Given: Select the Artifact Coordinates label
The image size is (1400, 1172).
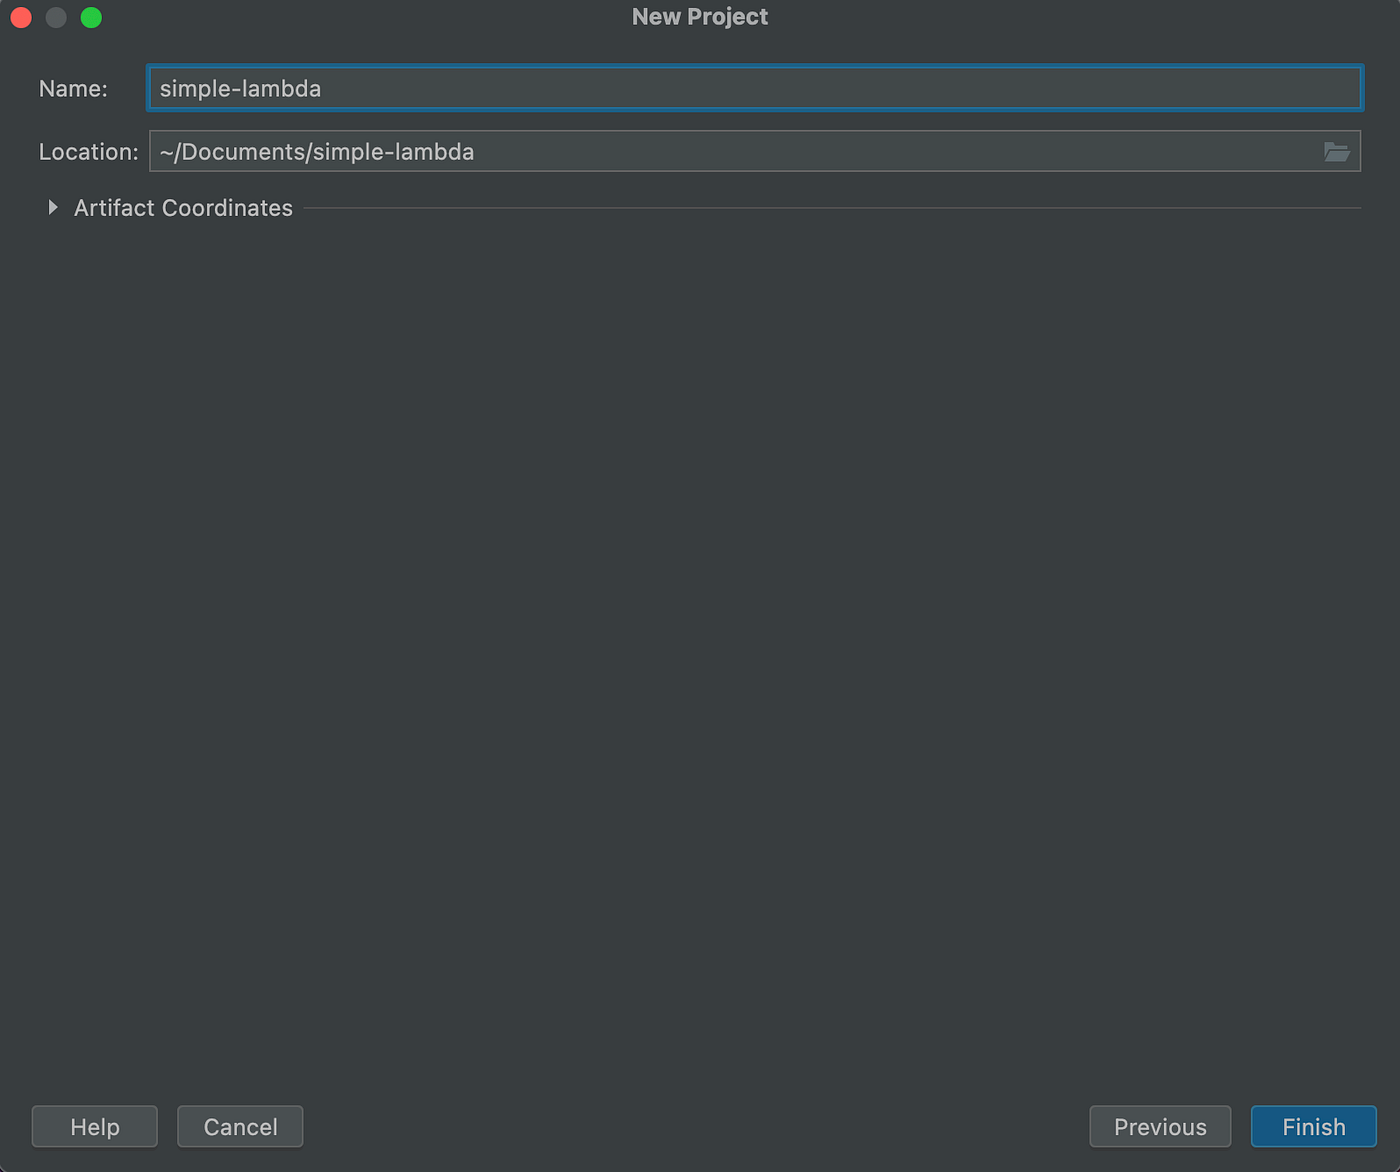Looking at the screenshot, I should 182,207.
